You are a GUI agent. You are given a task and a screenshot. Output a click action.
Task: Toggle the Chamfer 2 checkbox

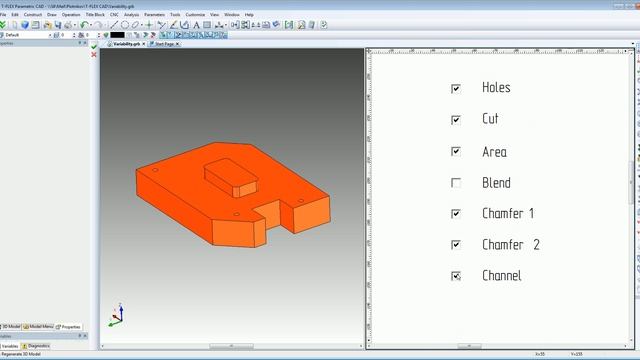point(456,244)
